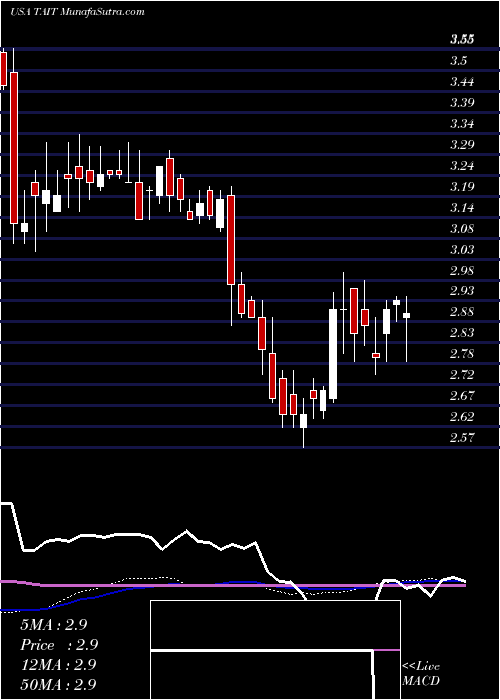Select the 2.72 price level label
This screenshot has height=700, width=500.
tap(462, 375)
